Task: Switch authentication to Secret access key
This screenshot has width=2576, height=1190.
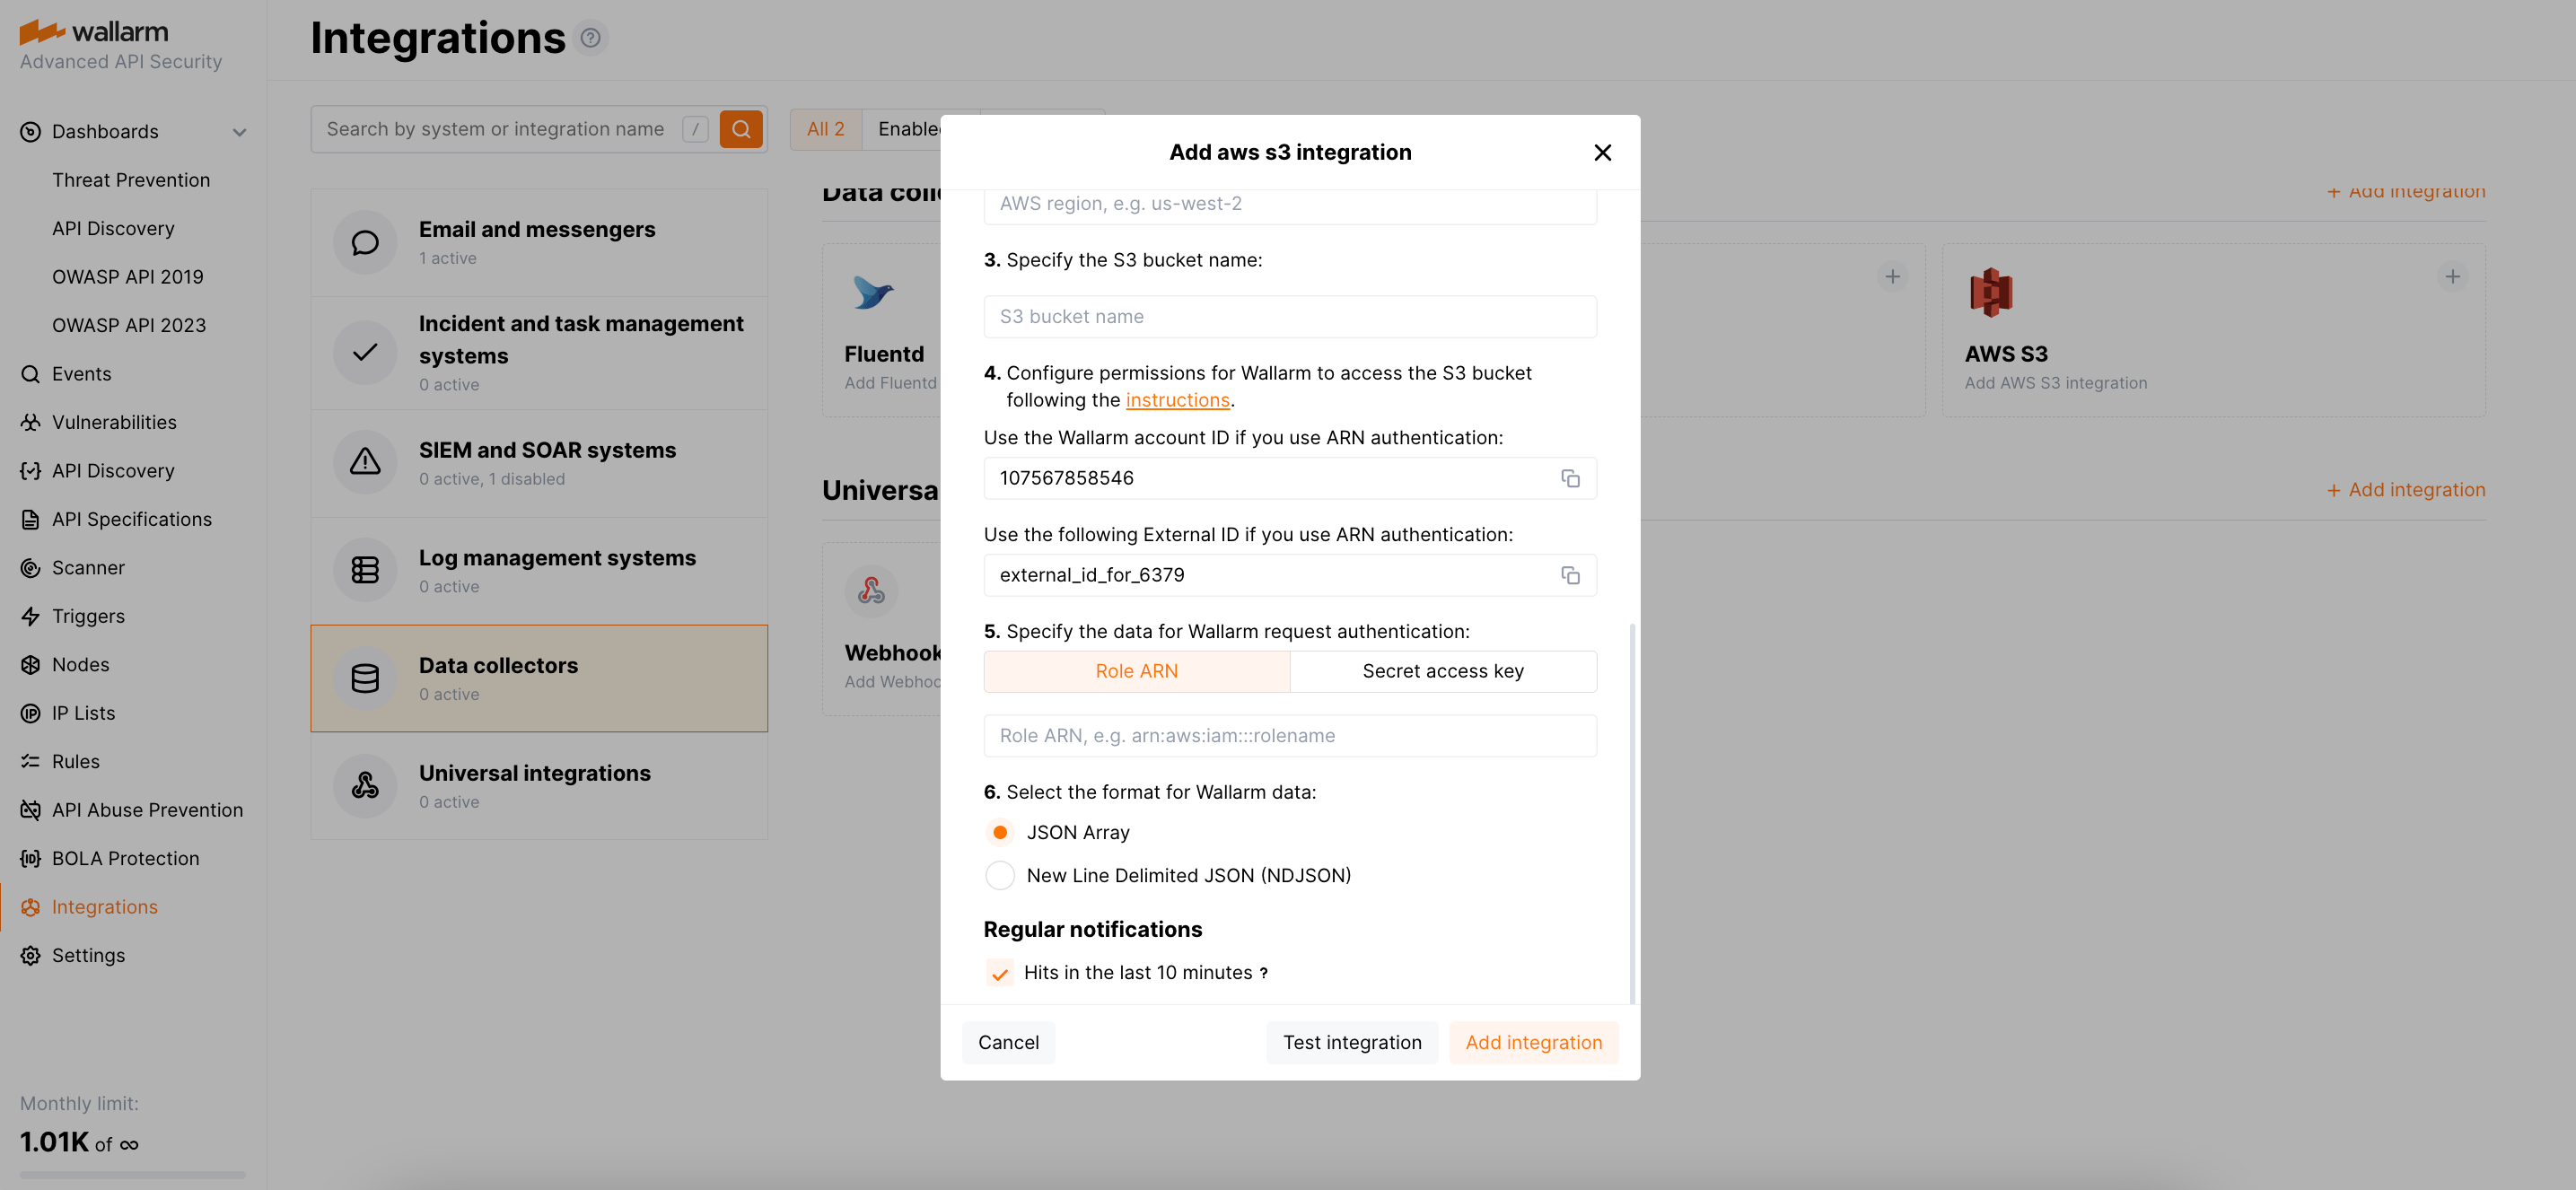Action: (x=1442, y=671)
